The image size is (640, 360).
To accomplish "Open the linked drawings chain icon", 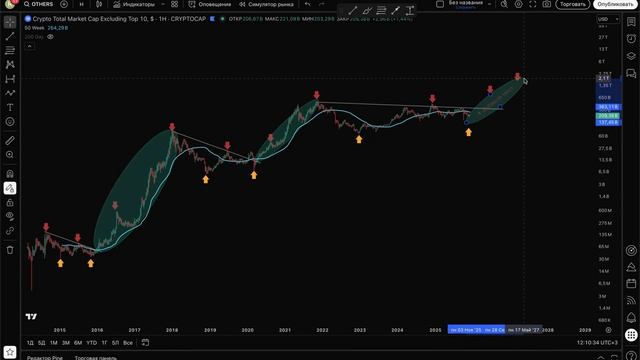I will click(10, 231).
